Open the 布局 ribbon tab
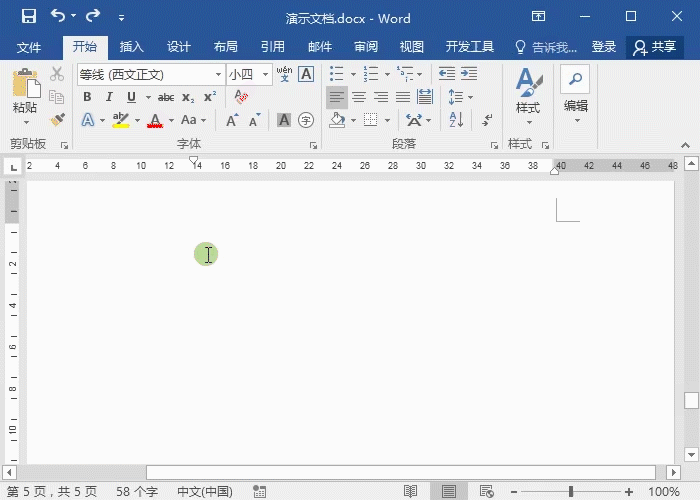The height and width of the screenshot is (500, 700). click(x=225, y=47)
